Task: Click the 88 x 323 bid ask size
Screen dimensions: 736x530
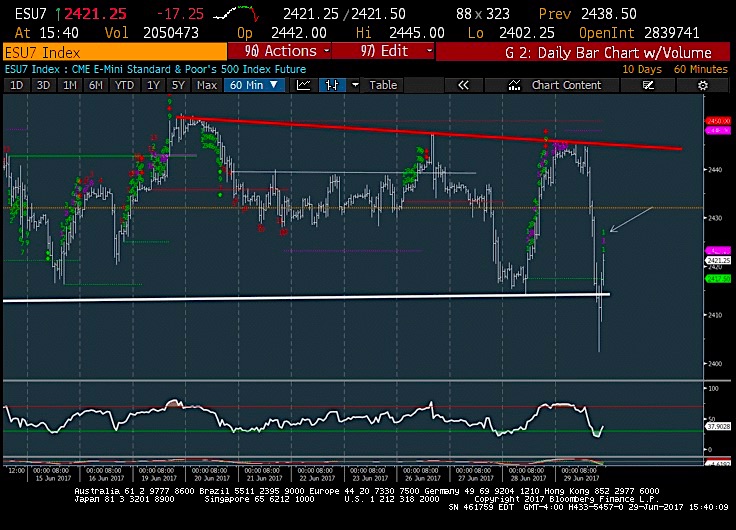Action: click(x=483, y=14)
